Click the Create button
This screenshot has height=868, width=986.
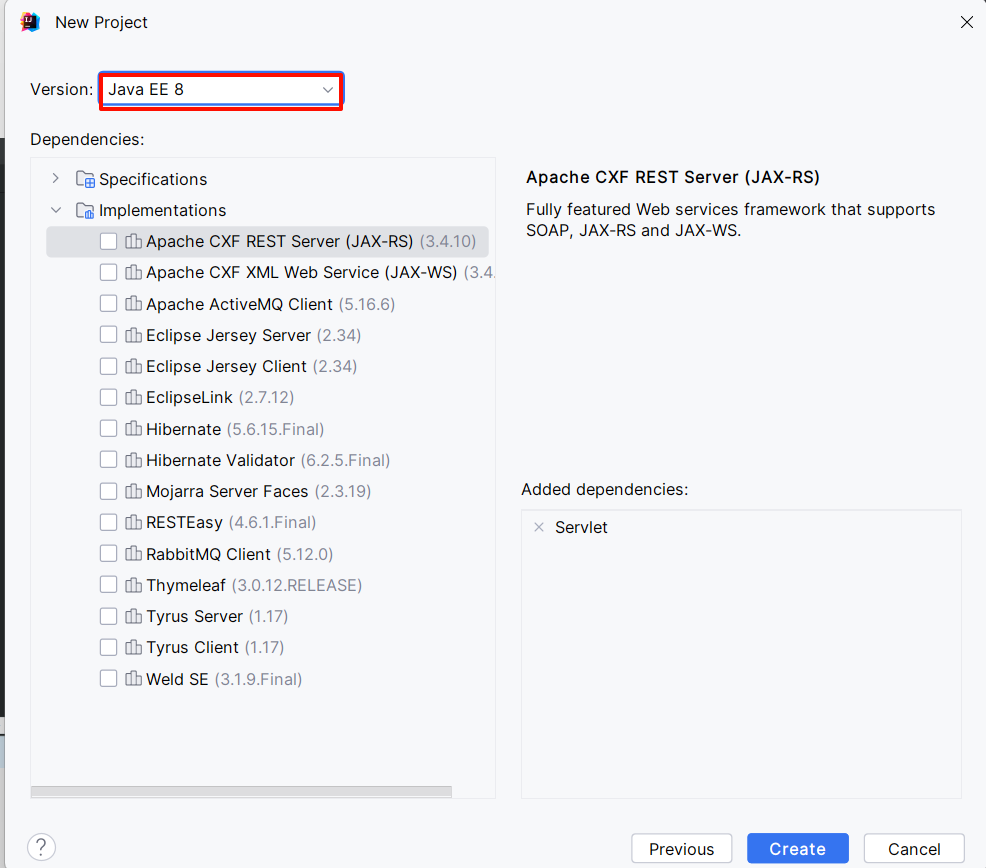797,849
